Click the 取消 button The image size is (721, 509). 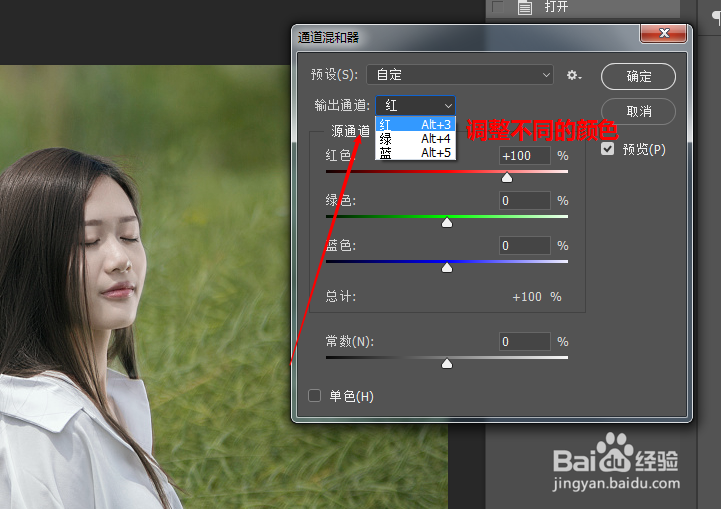[x=638, y=111]
